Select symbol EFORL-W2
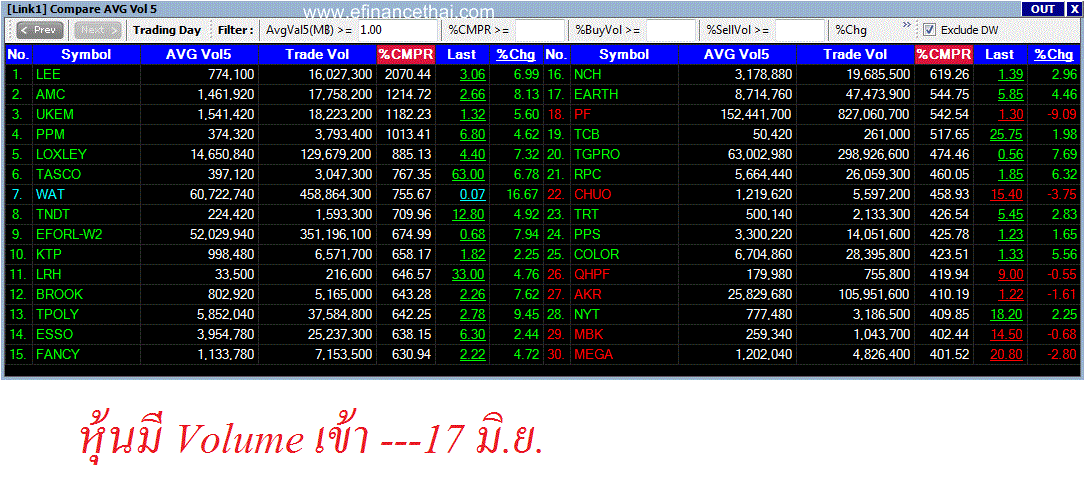 click(x=69, y=235)
